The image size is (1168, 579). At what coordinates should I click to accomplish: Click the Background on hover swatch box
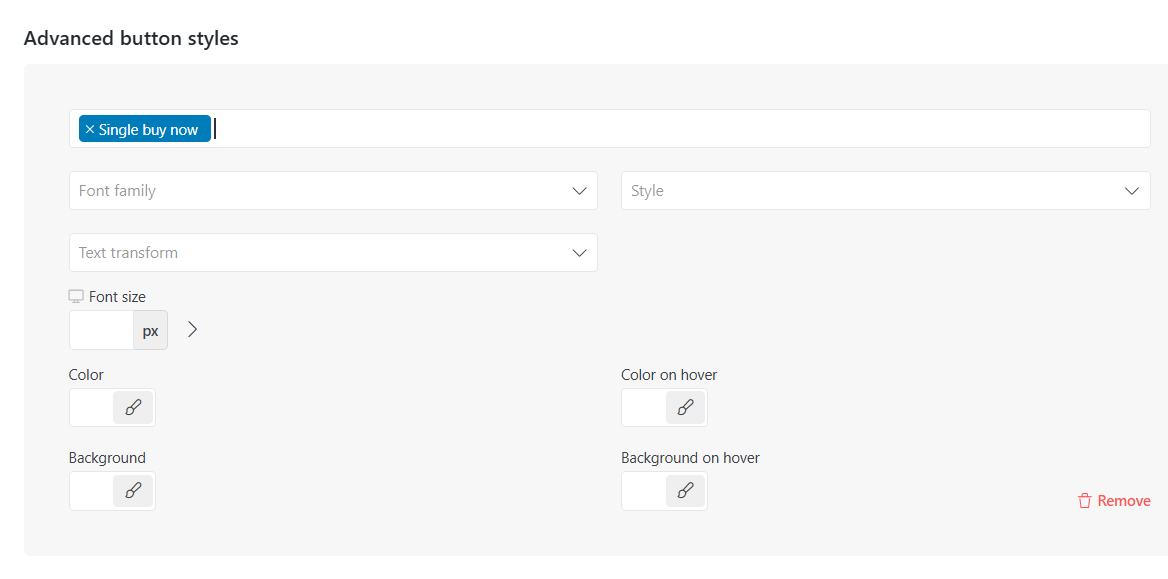pos(644,491)
